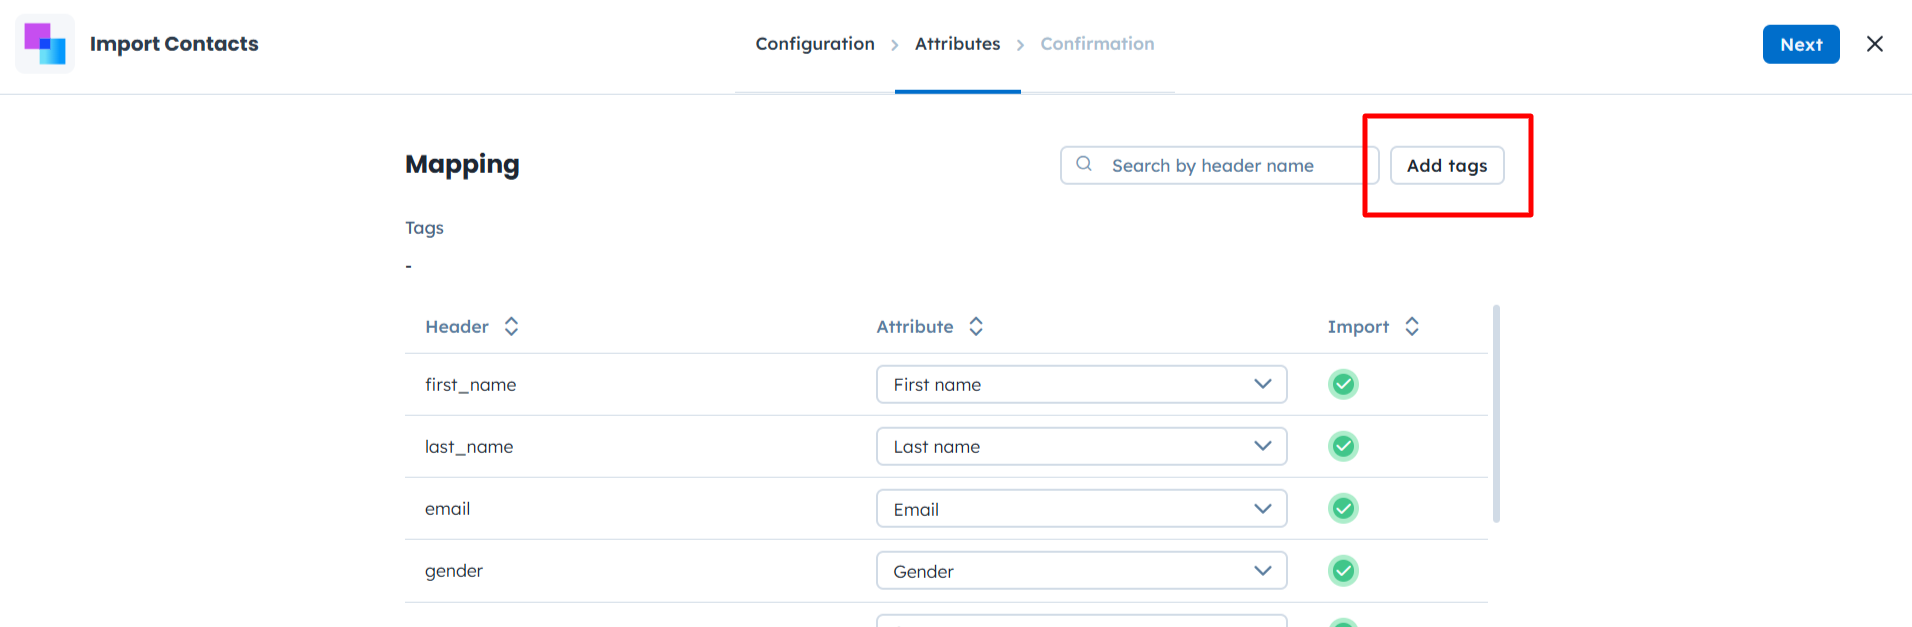1912x627 pixels.
Task: Switch to the Confirmation step
Action: tap(1097, 44)
